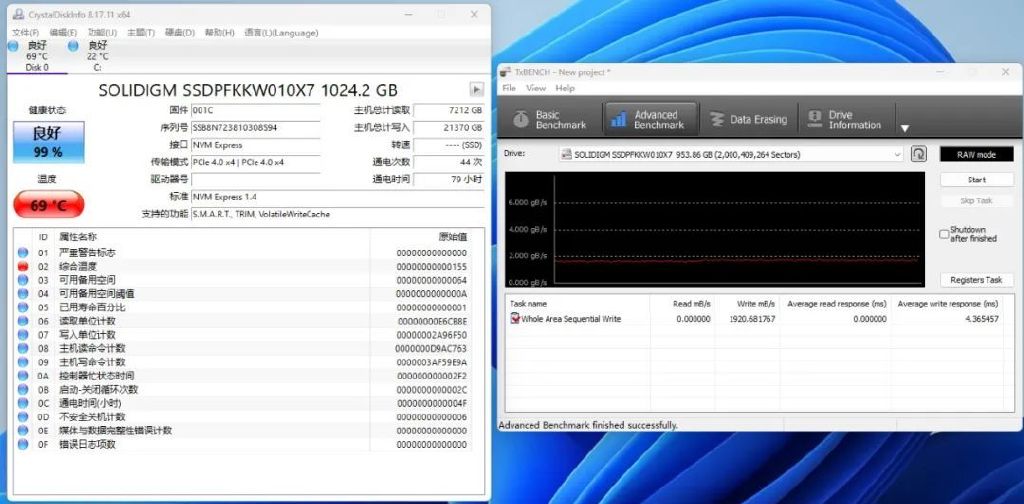Click the TxBENCH title bar app icon
This screenshot has width=1024, height=504.
tap(505, 72)
